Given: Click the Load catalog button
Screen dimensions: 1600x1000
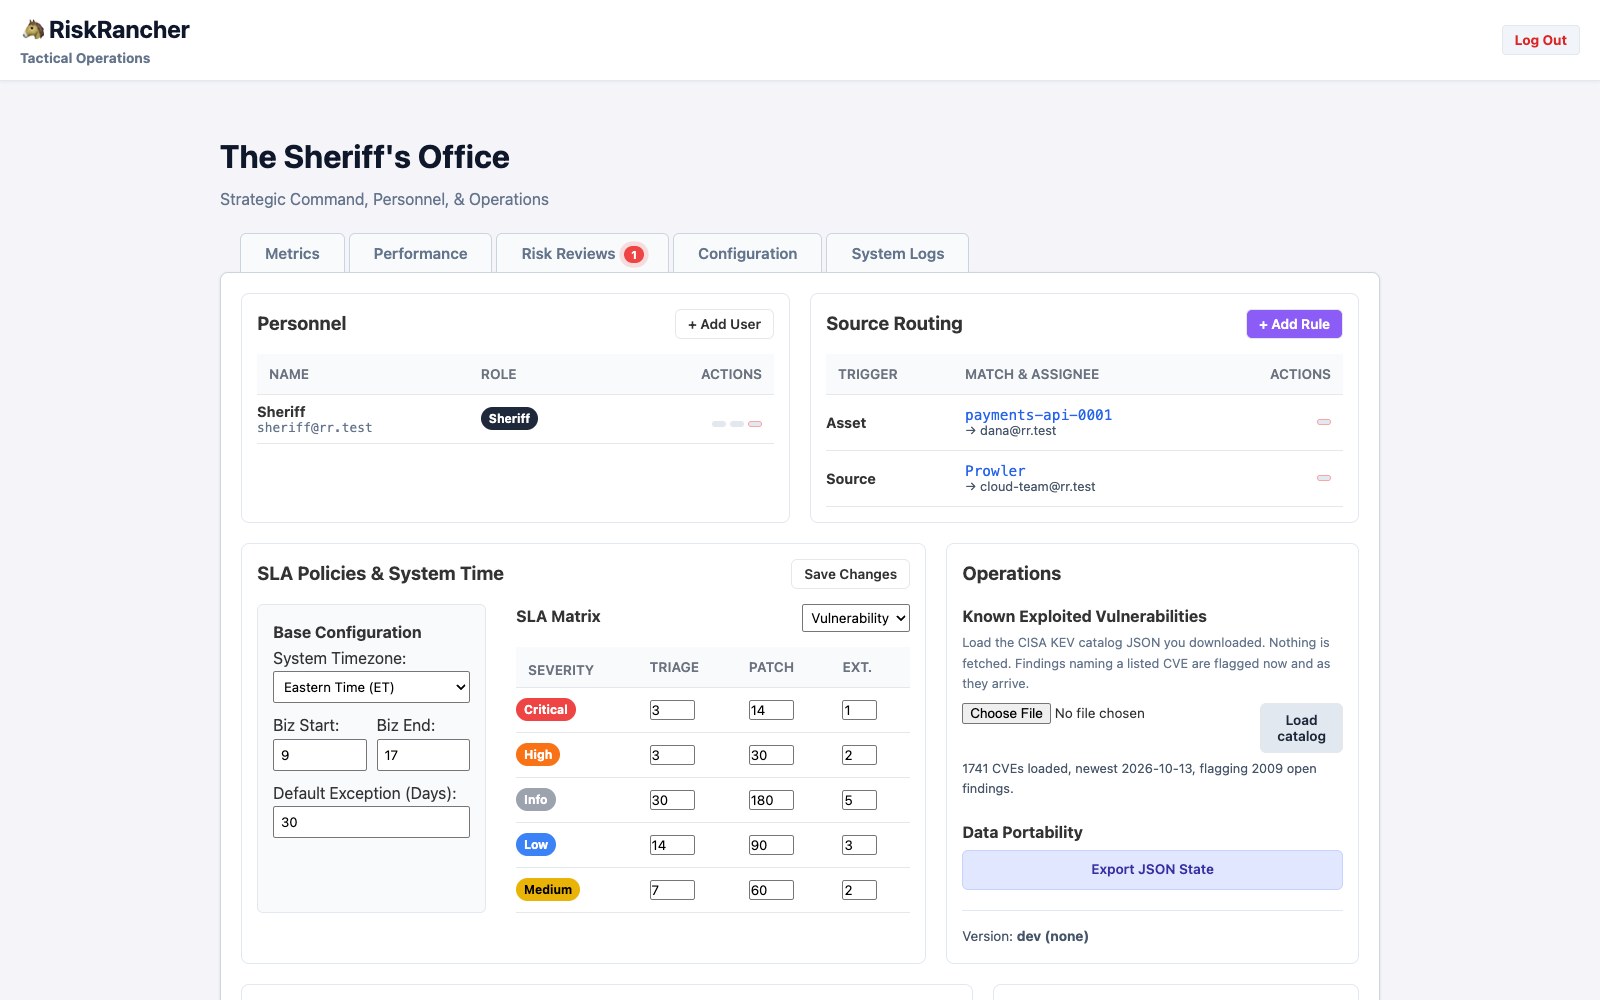Looking at the screenshot, I should tap(1301, 728).
